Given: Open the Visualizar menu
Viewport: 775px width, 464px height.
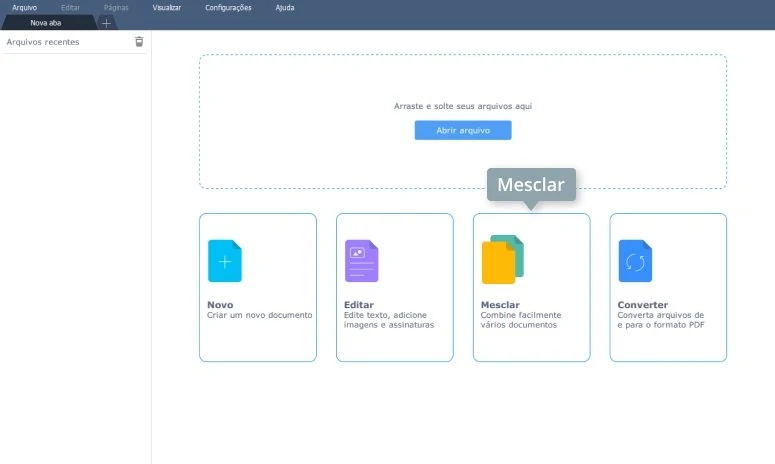Looking at the screenshot, I should pos(167,7).
